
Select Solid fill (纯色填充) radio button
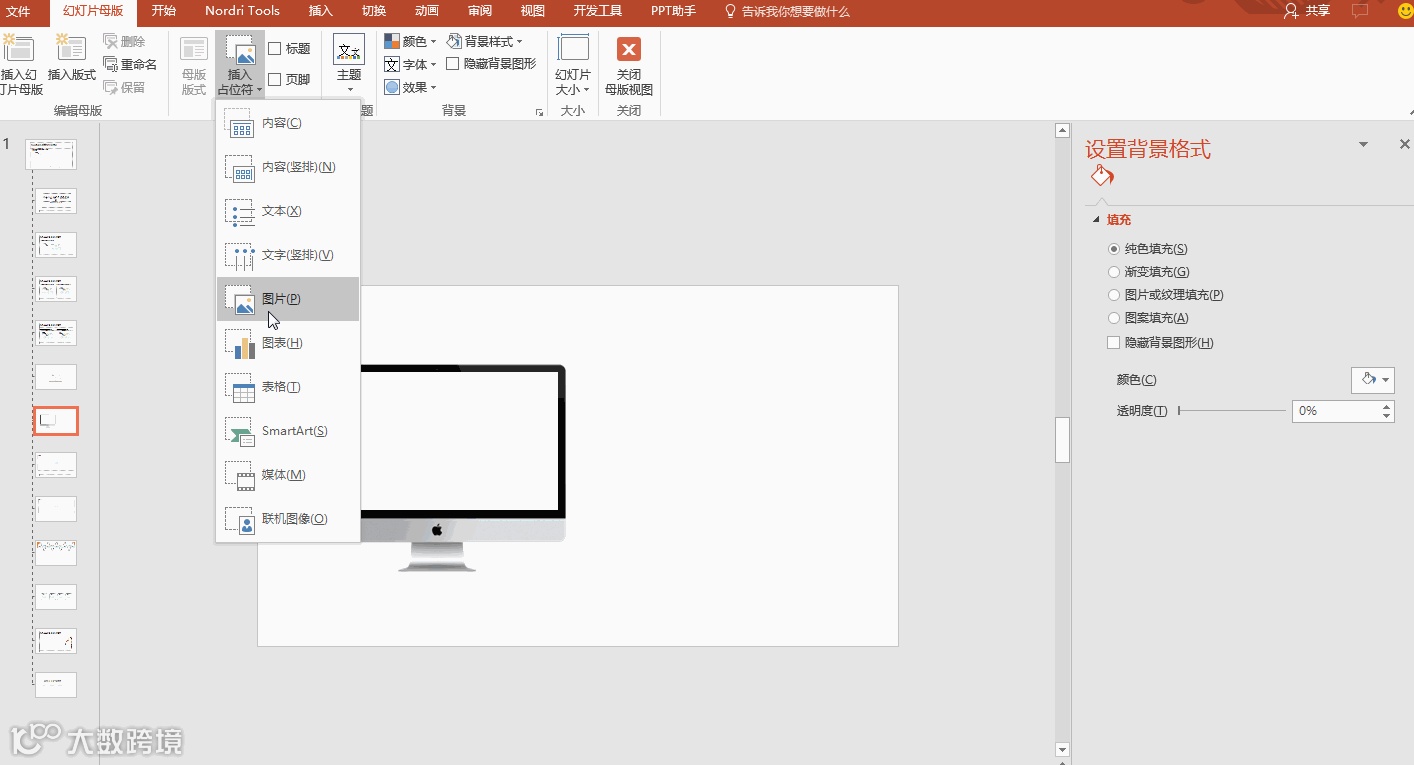click(1114, 249)
